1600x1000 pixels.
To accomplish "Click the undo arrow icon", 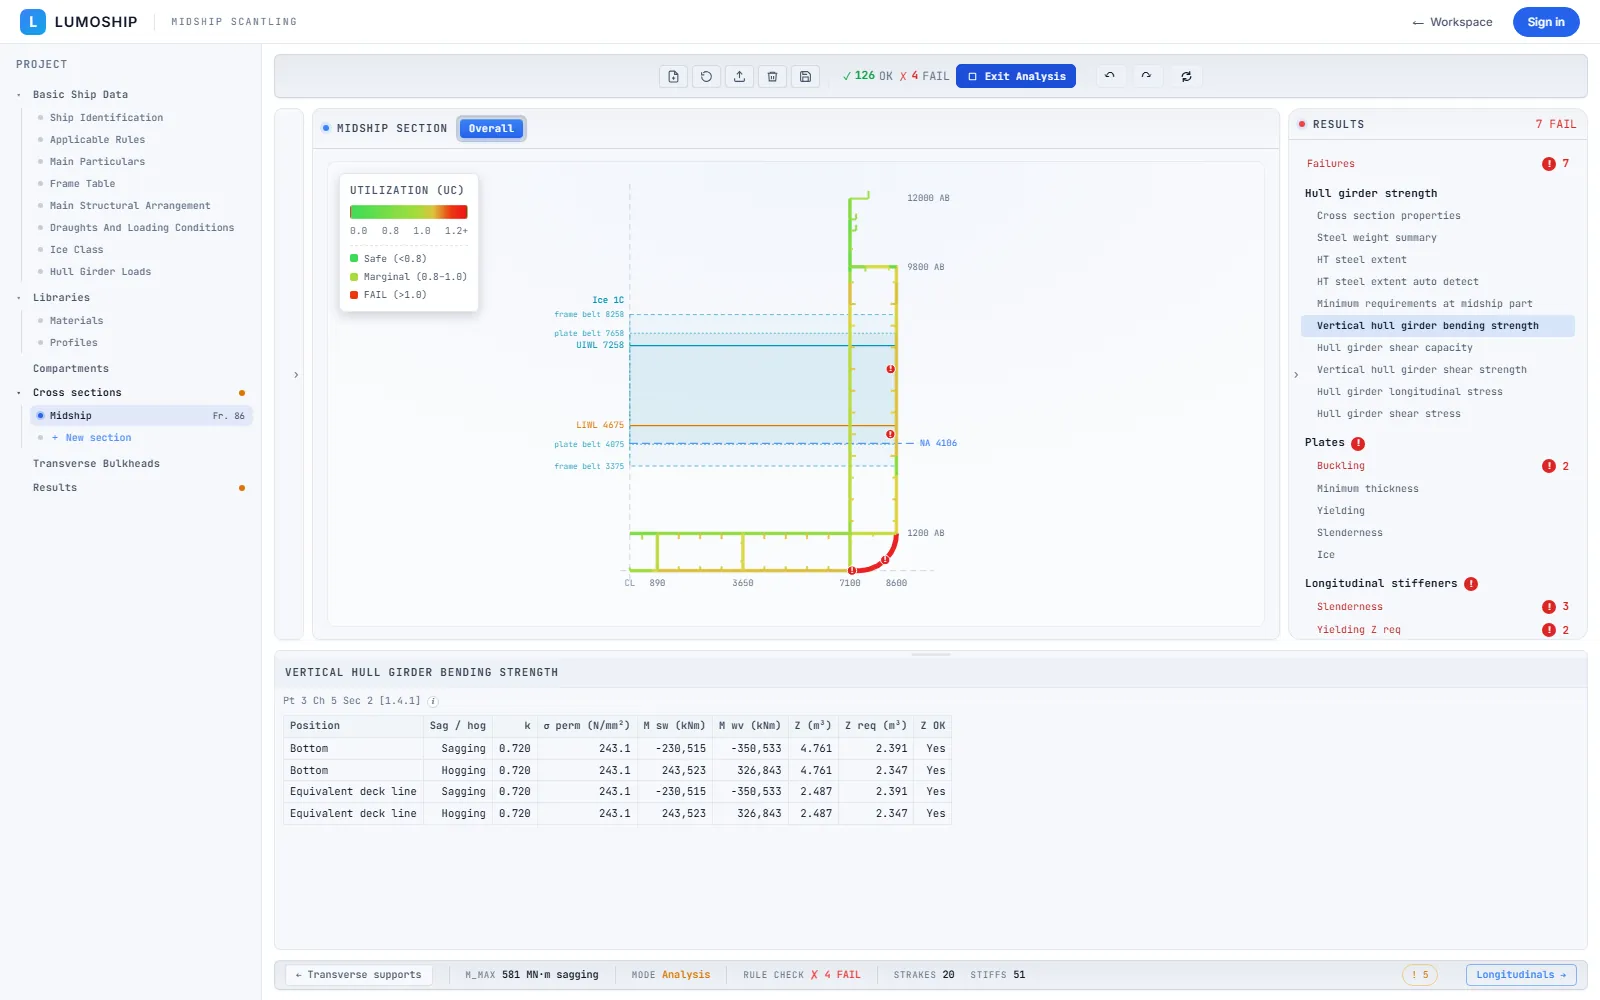I will [x=1110, y=76].
